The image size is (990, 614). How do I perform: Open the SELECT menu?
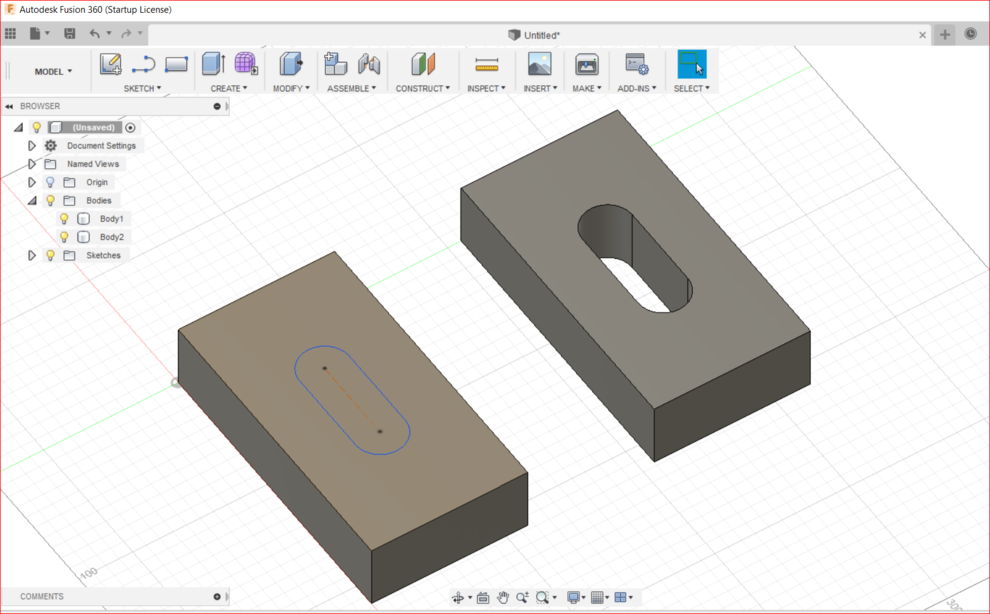click(x=691, y=88)
